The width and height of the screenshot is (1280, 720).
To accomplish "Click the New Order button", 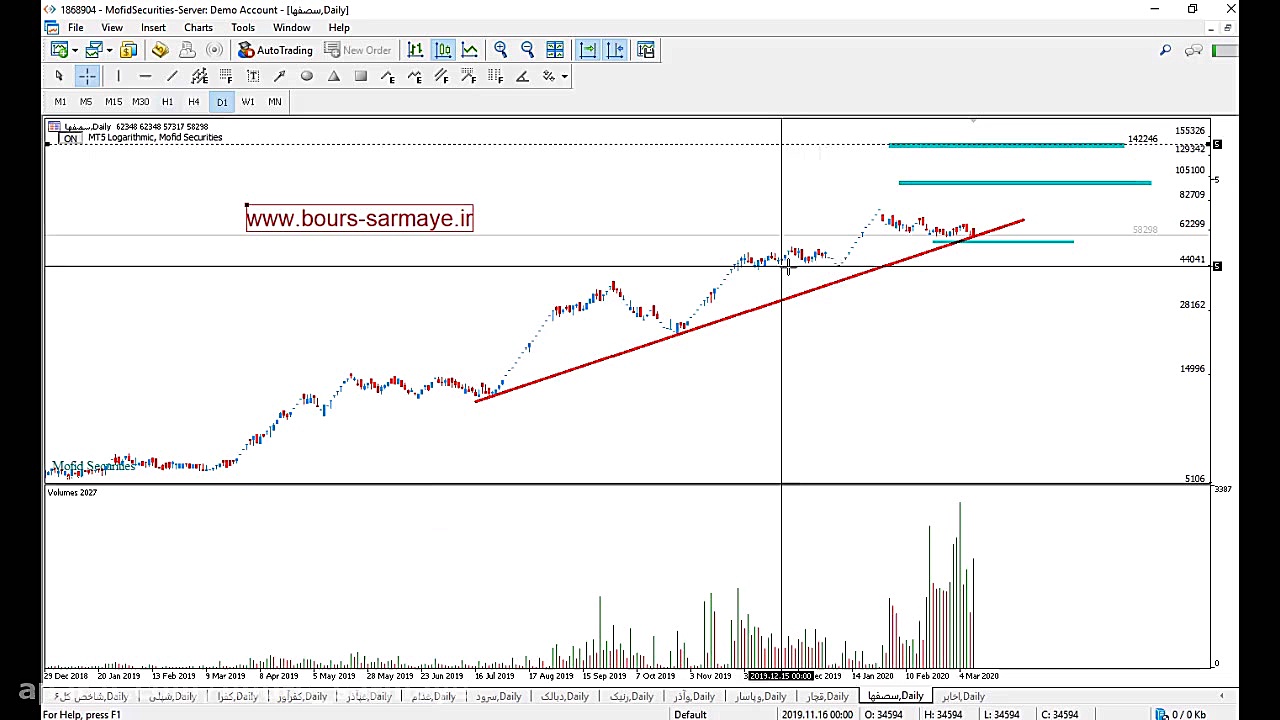I will point(358,50).
